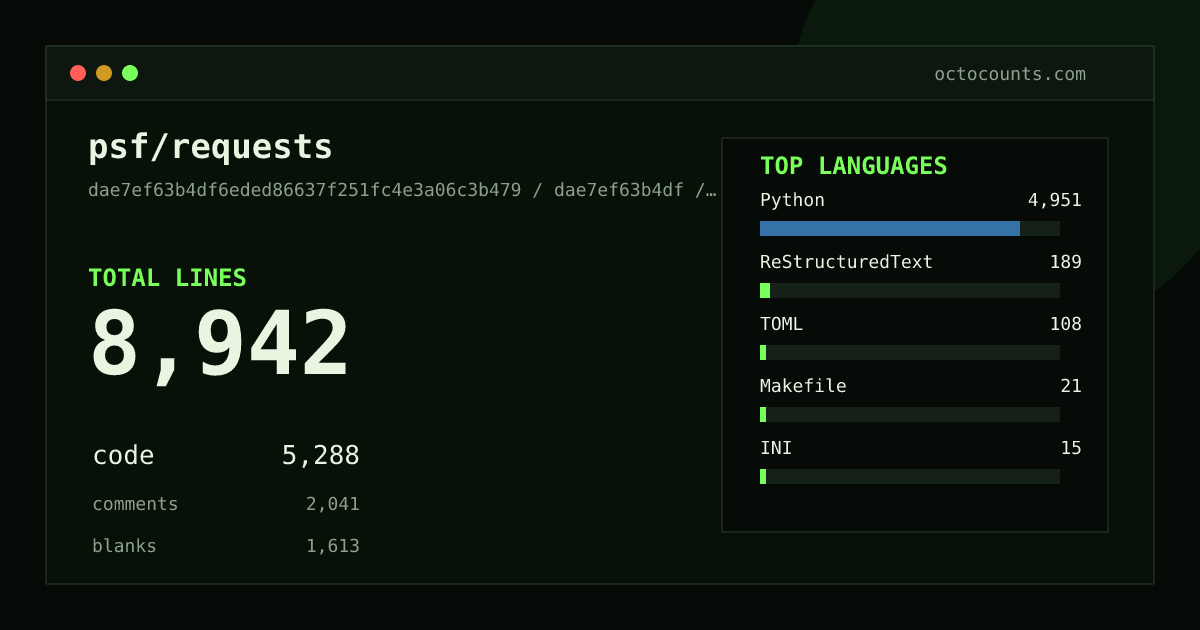Image resolution: width=1200 pixels, height=630 pixels.
Task: Click the INI language label
Action: [x=776, y=448]
